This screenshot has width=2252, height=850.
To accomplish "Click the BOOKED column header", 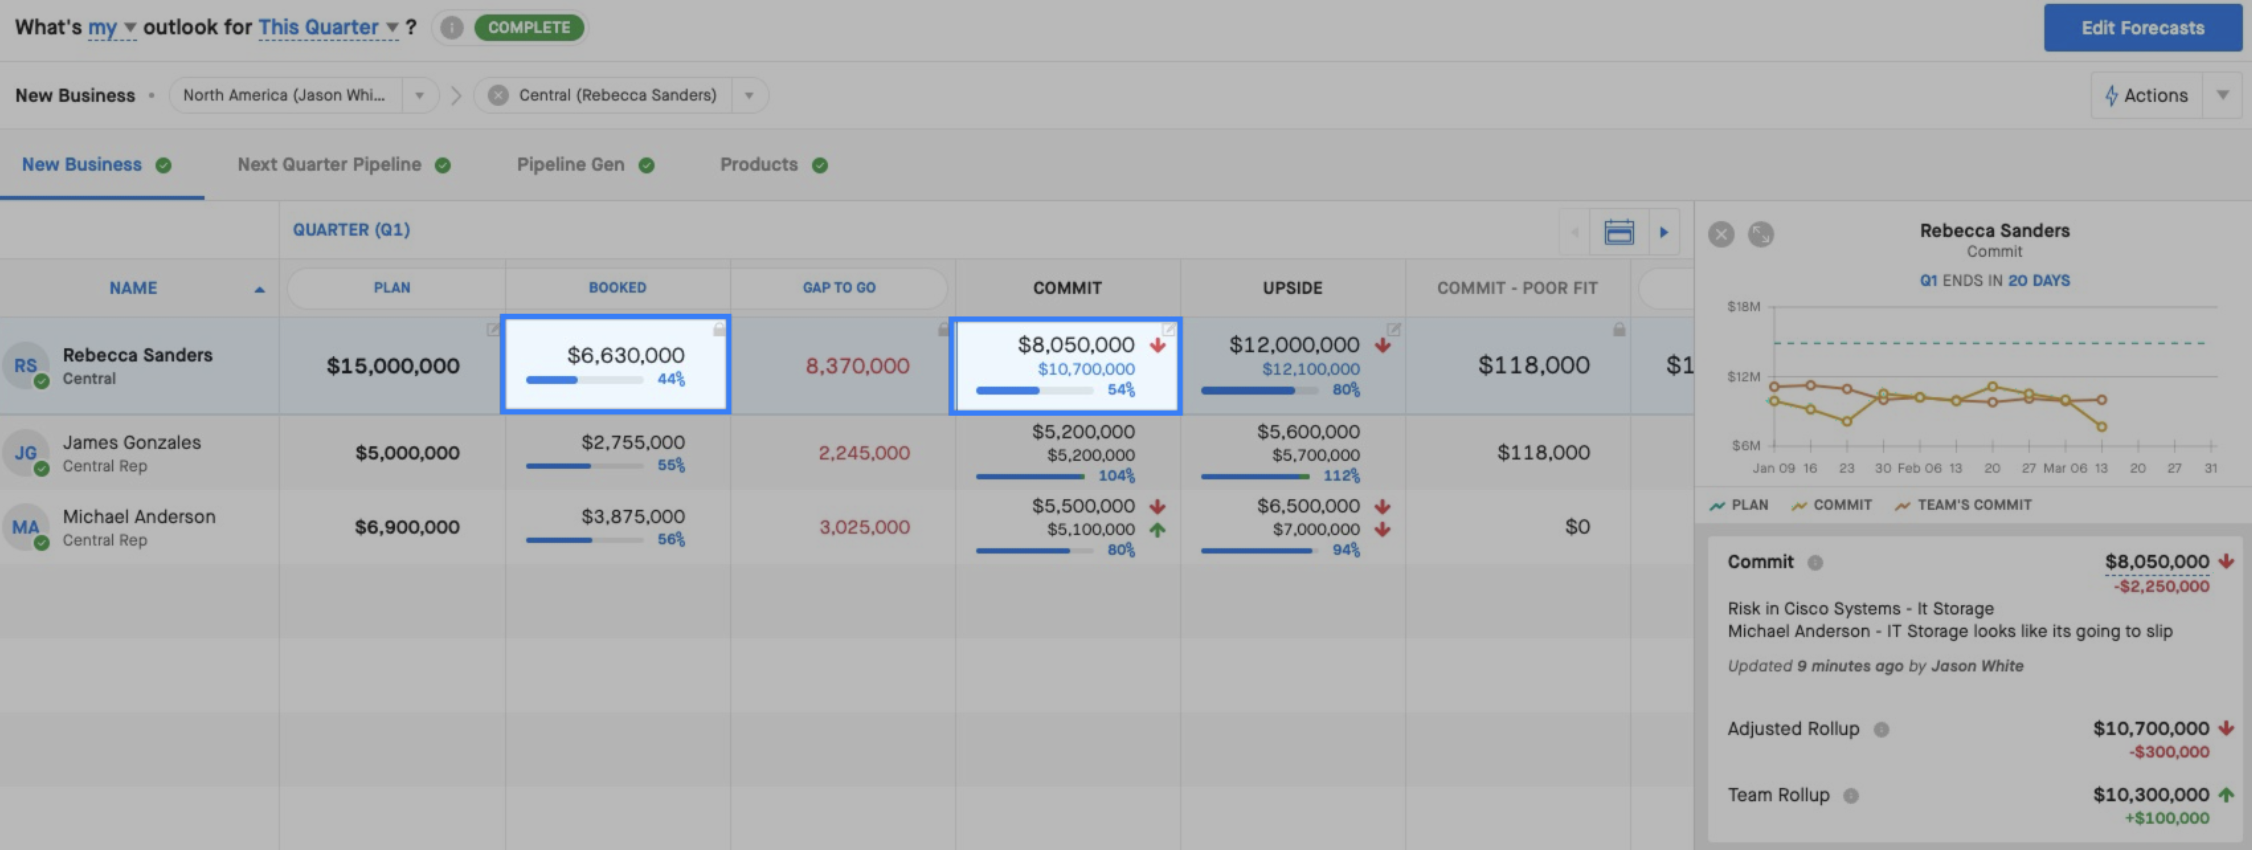I will [x=617, y=288].
